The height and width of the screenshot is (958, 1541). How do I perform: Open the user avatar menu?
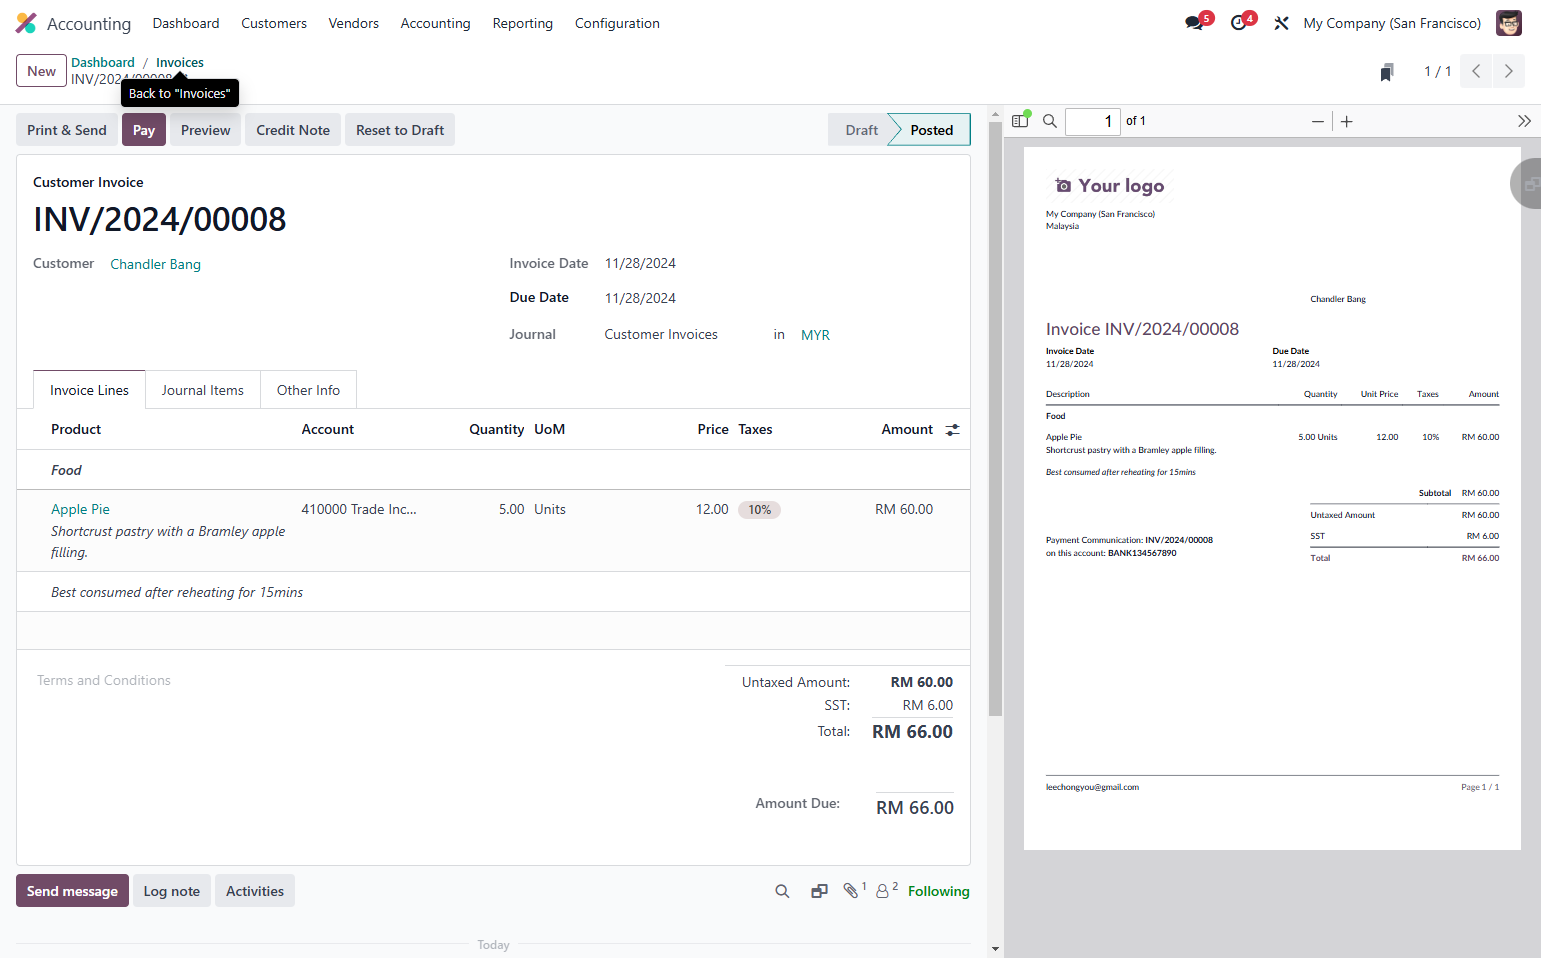(1508, 23)
